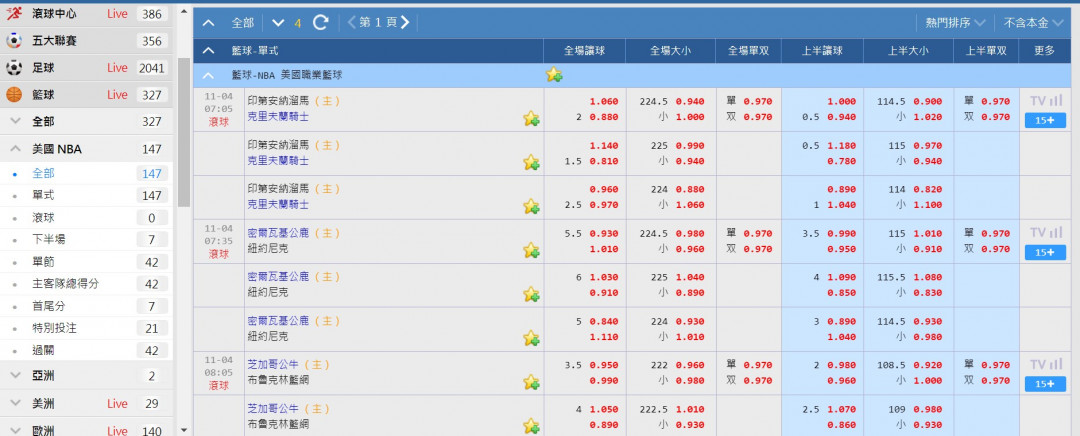Select the 五大聯賽 soccer ball icon
Viewport: 1080px width, 436px height.
pyautogui.click(x=14, y=41)
